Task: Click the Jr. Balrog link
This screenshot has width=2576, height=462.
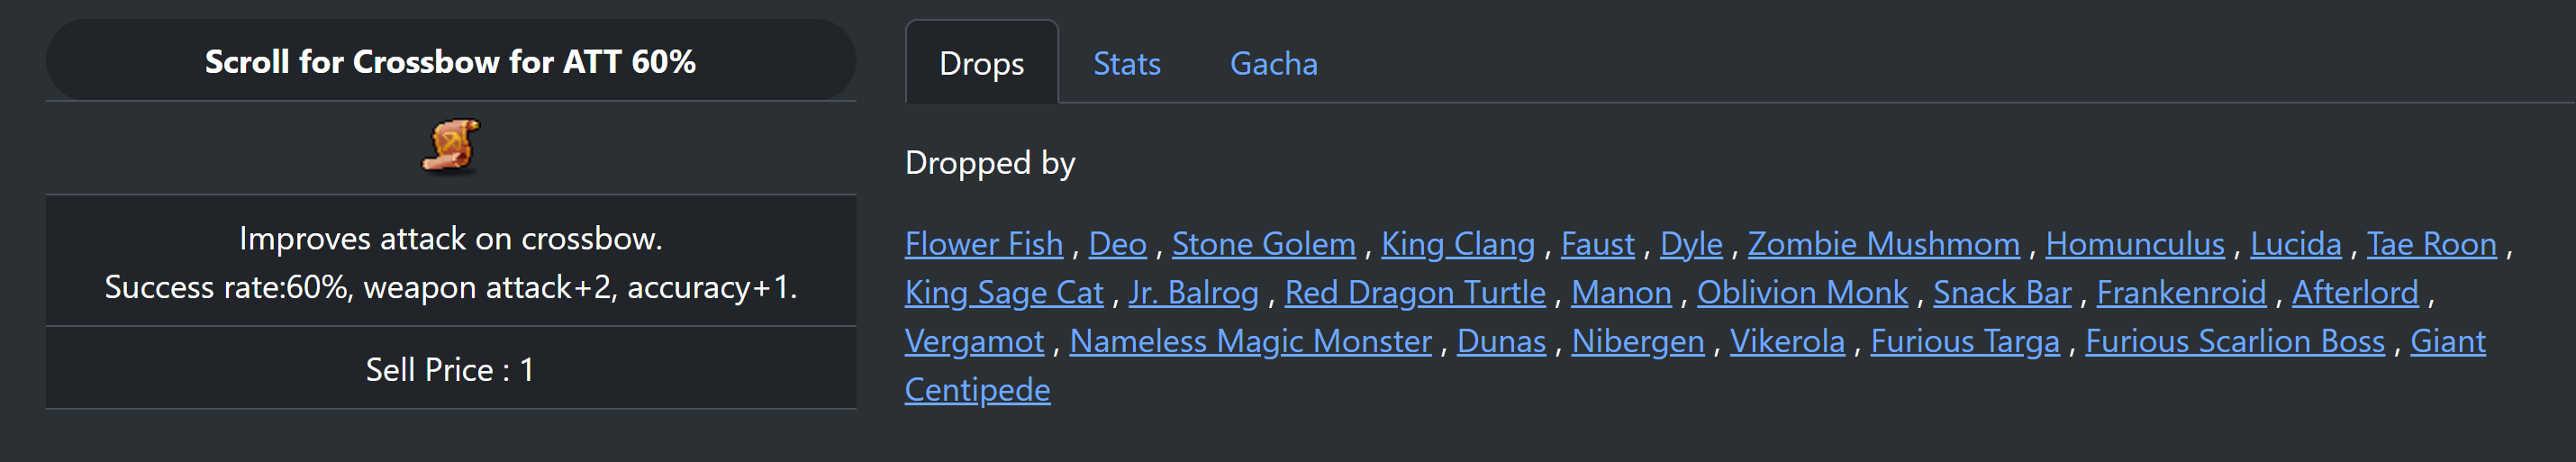Action: [1193, 293]
